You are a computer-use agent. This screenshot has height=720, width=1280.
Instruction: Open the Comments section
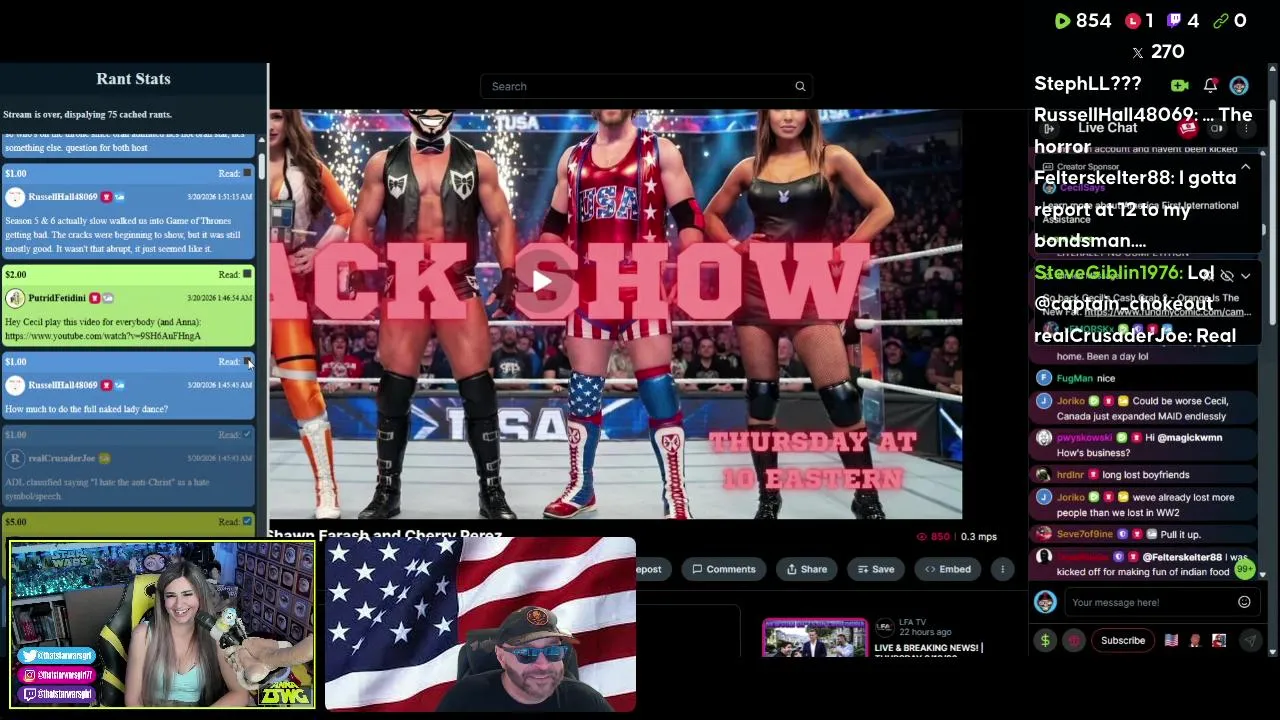724,569
